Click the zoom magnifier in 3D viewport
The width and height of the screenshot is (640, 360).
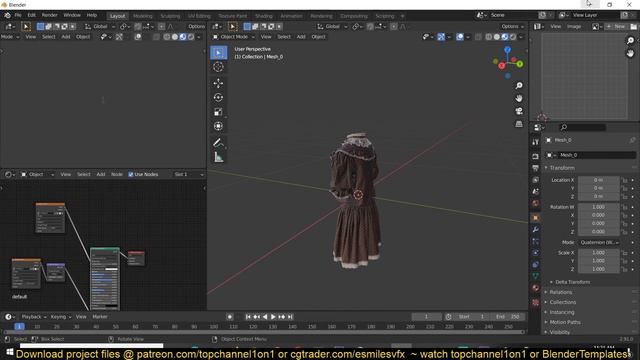tap(519, 86)
